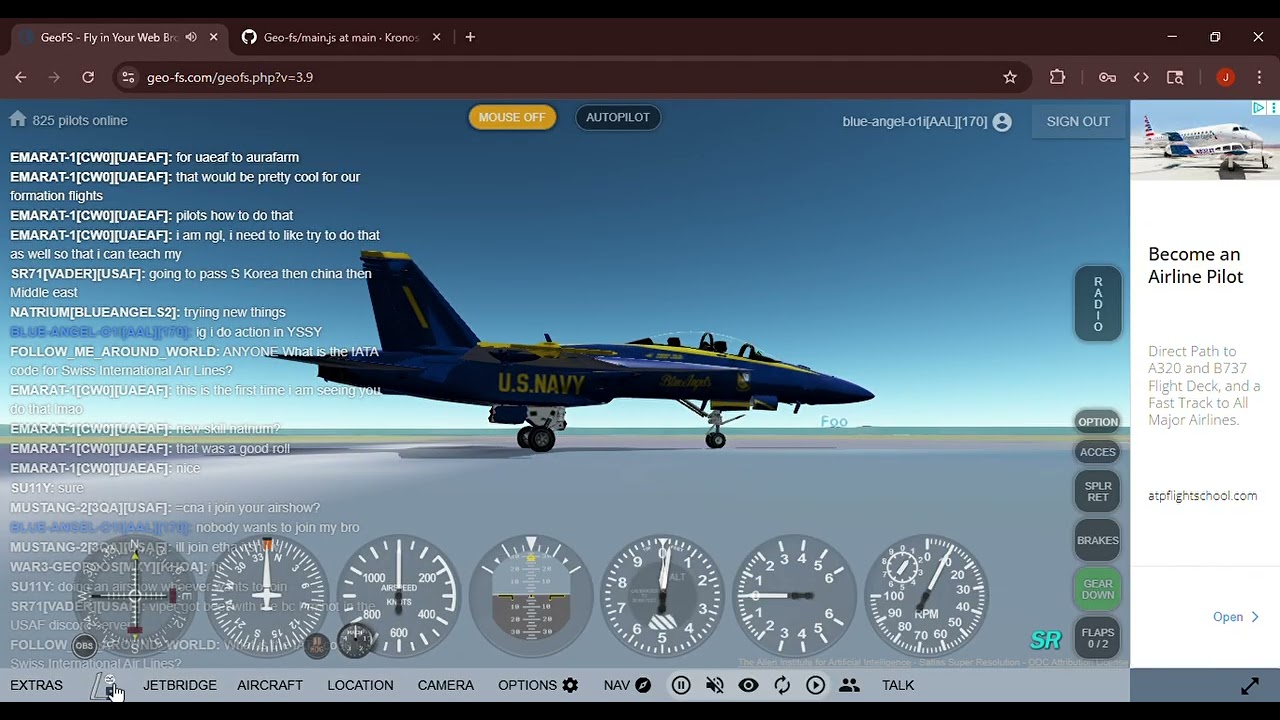Click the heading compass gauge
The width and height of the screenshot is (1280, 720).
[267, 596]
